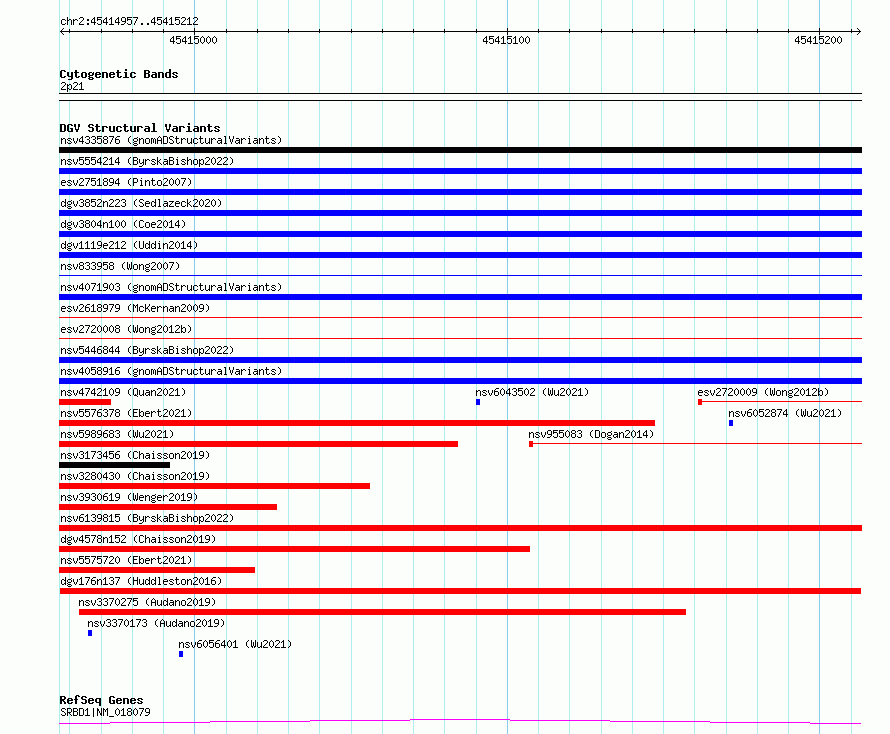The image size is (890, 734).
Task: Click the nsv4335876 gnomADStructuralVariants label
Action: [171, 140]
